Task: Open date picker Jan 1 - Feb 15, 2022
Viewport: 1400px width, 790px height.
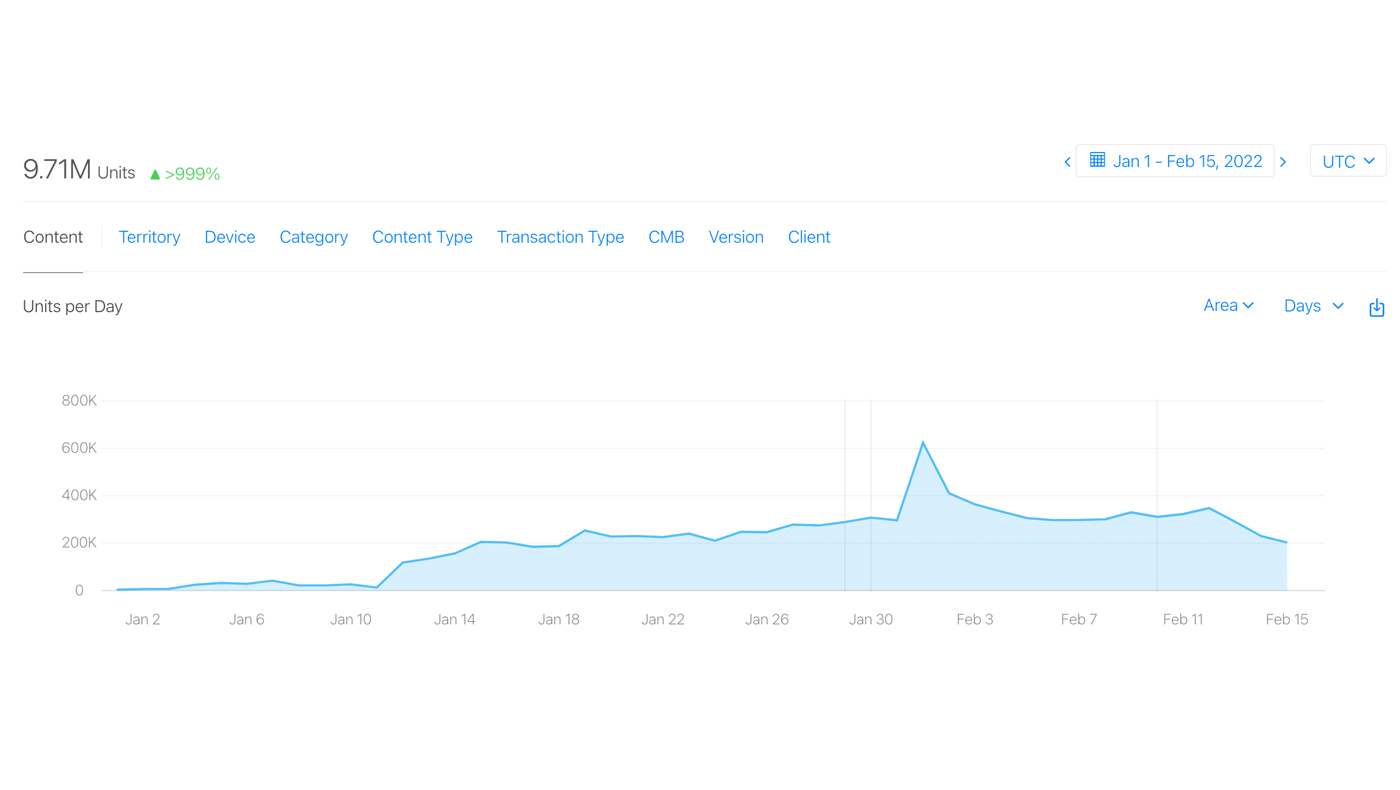Action: coord(1175,161)
